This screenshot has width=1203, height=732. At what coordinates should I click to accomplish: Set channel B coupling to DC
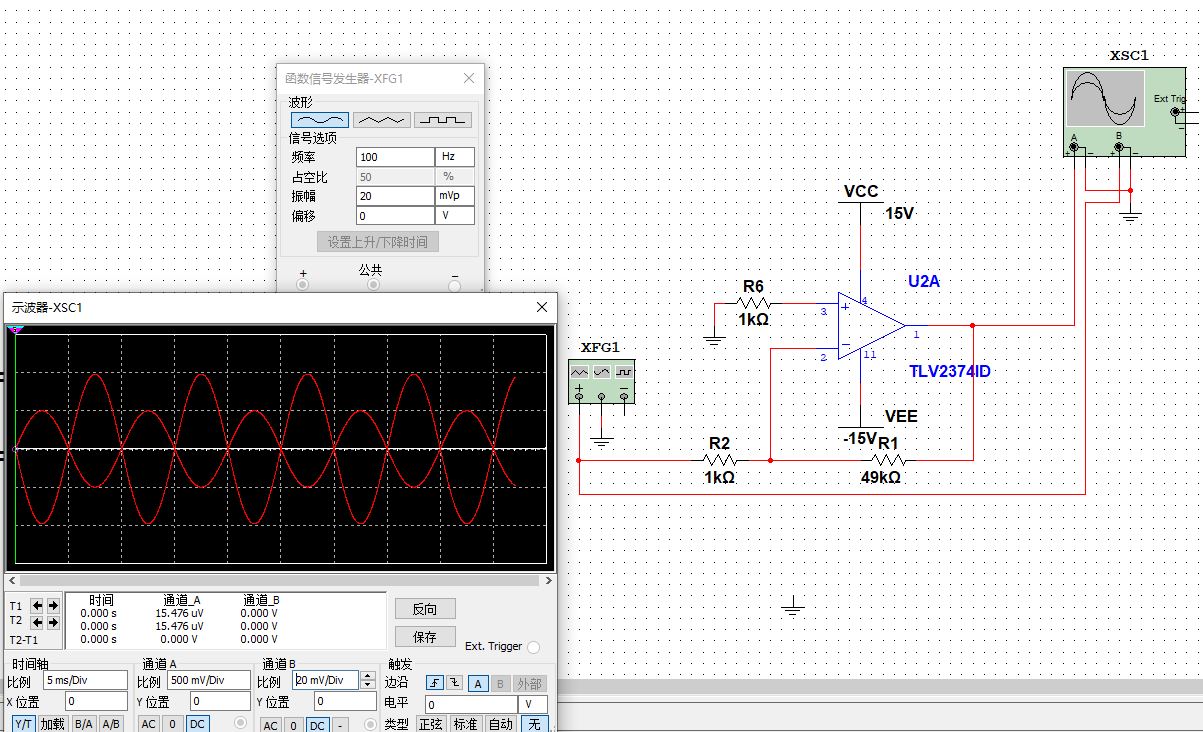[317, 726]
